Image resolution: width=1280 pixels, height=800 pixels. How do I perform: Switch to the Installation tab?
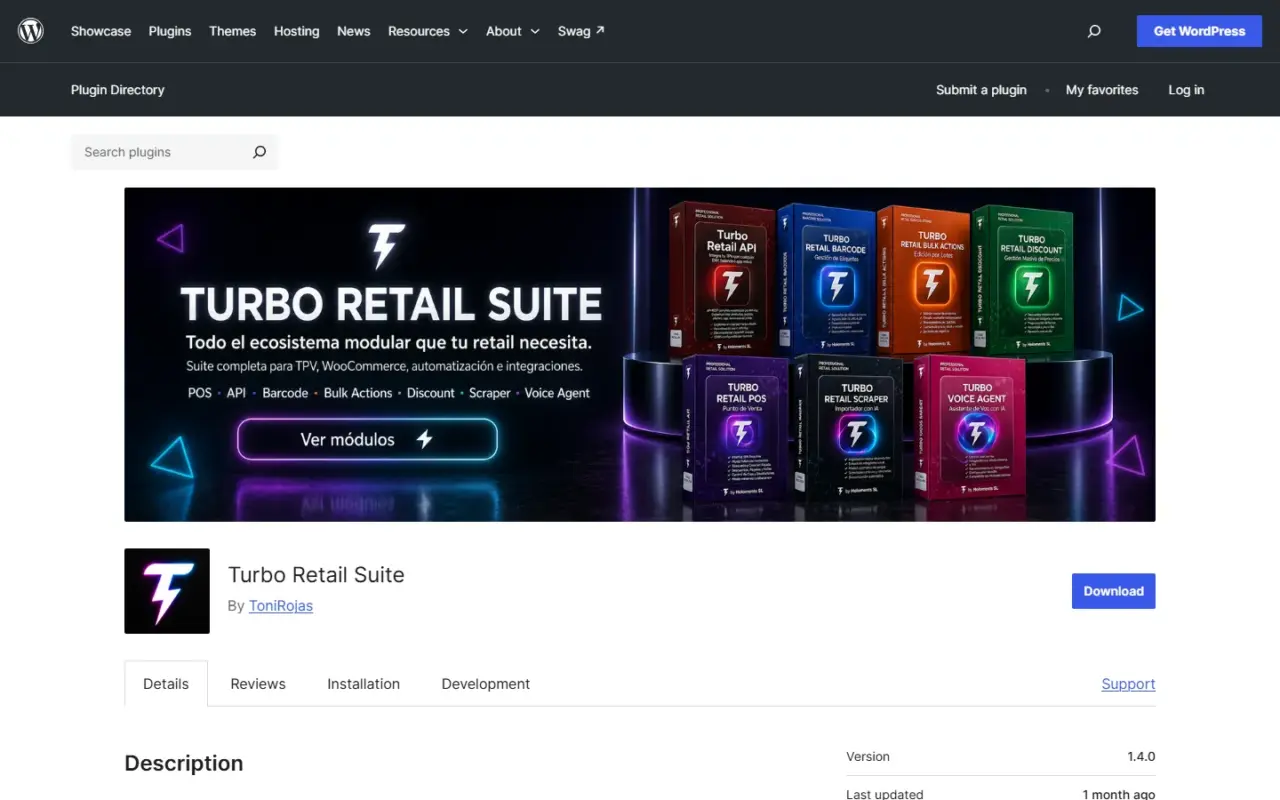click(364, 684)
